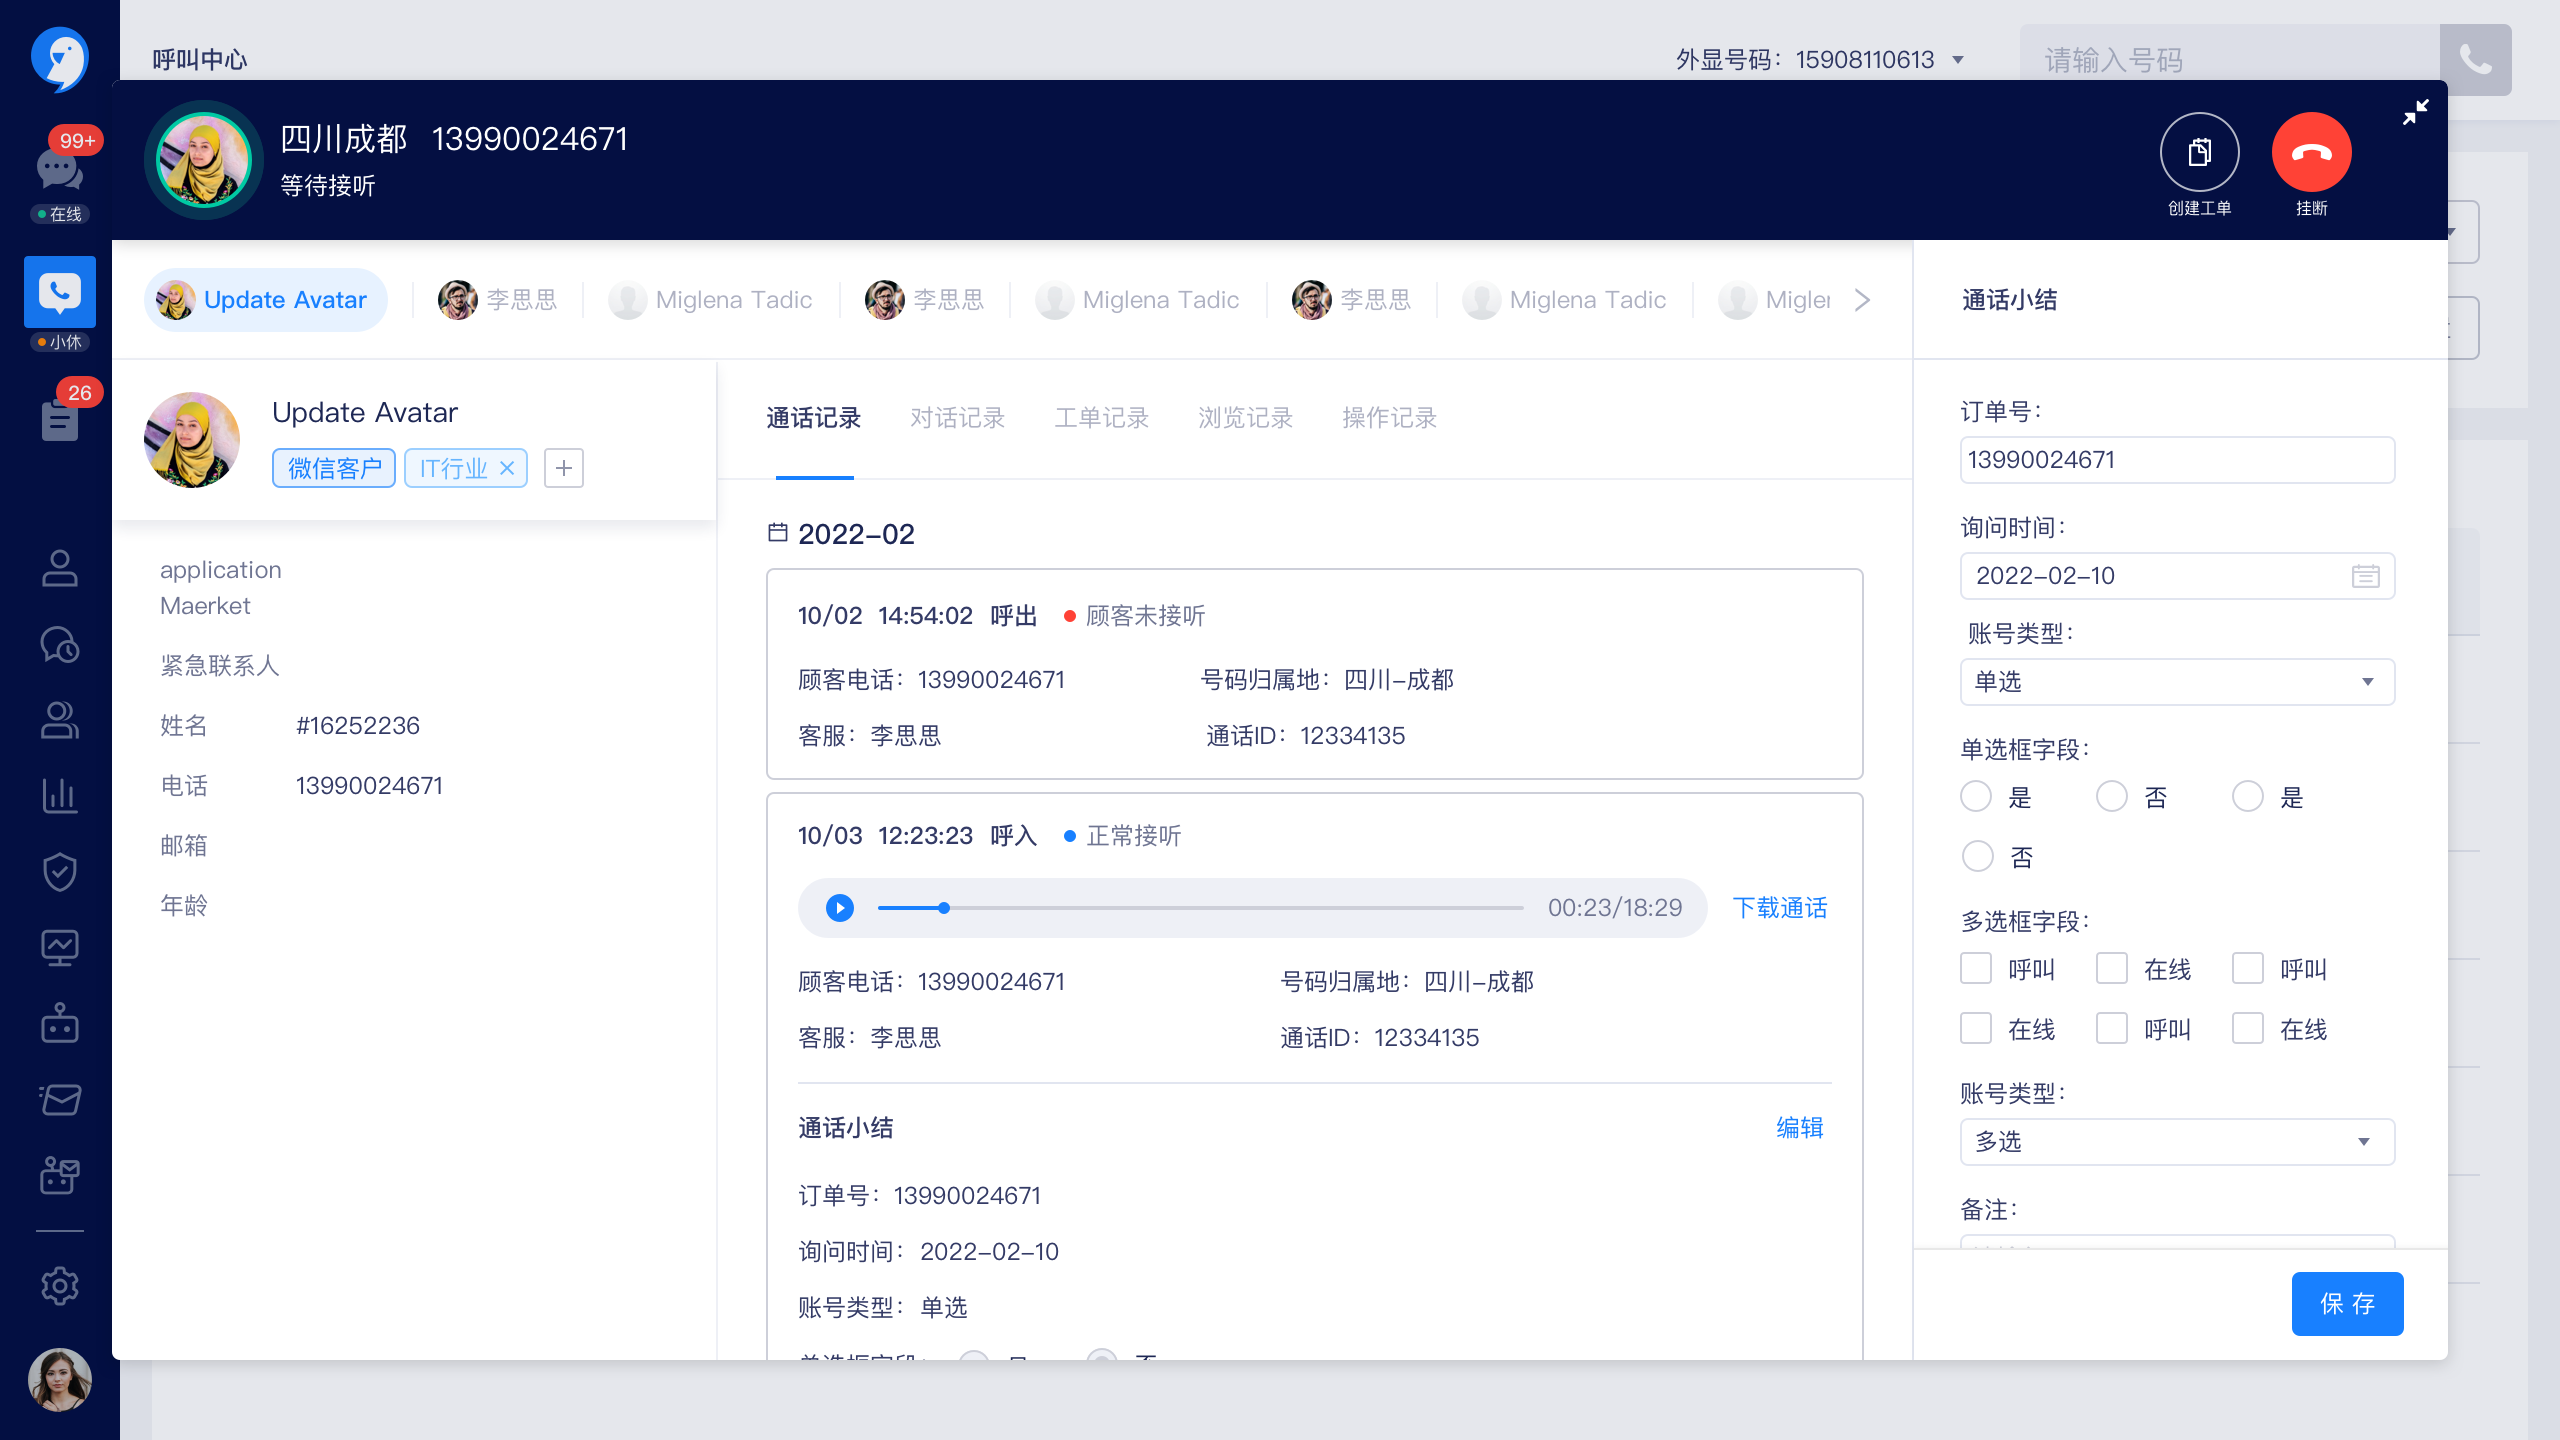Click the red hang up call button
This screenshot has width=2560, height=1440.
[2311, 152]
